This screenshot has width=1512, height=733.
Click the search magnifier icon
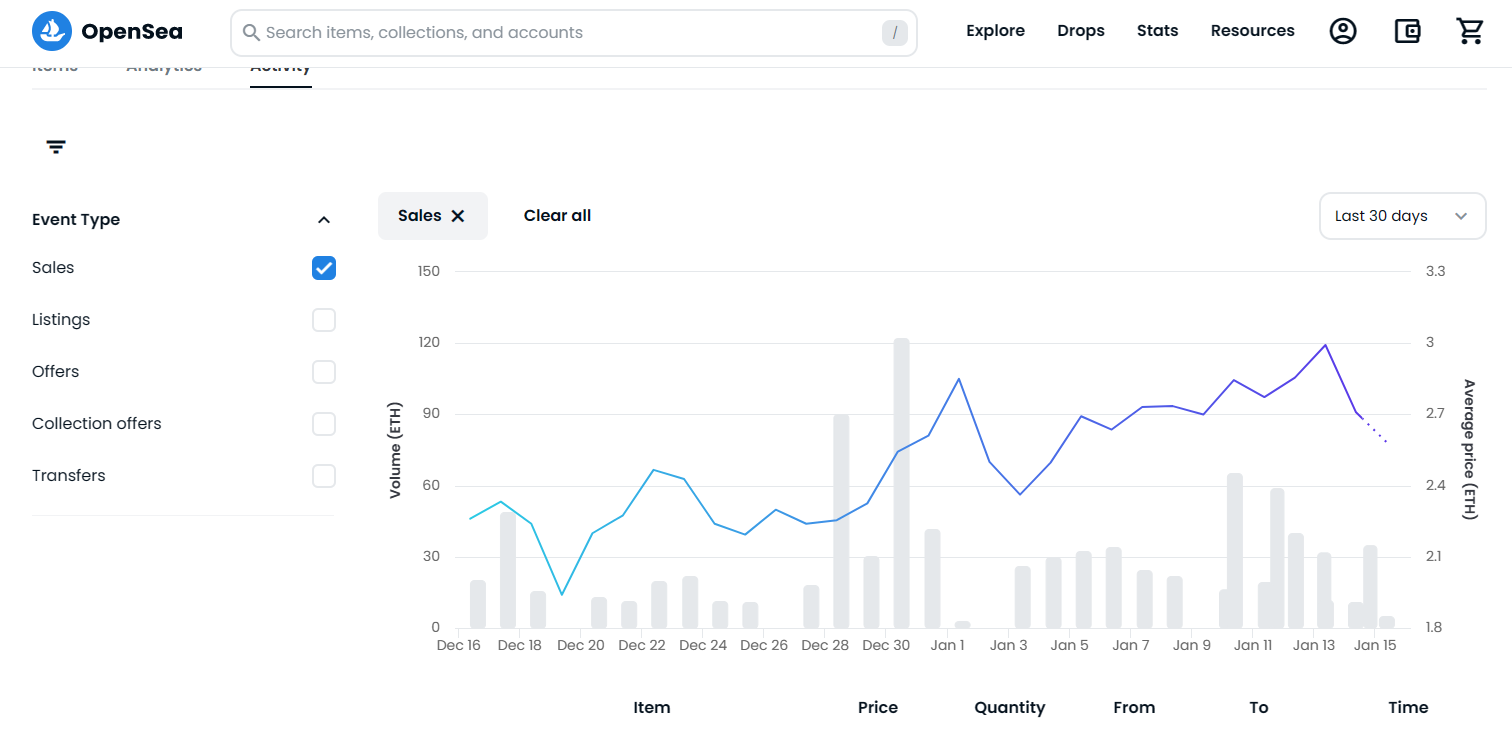[x=252, y=33]
